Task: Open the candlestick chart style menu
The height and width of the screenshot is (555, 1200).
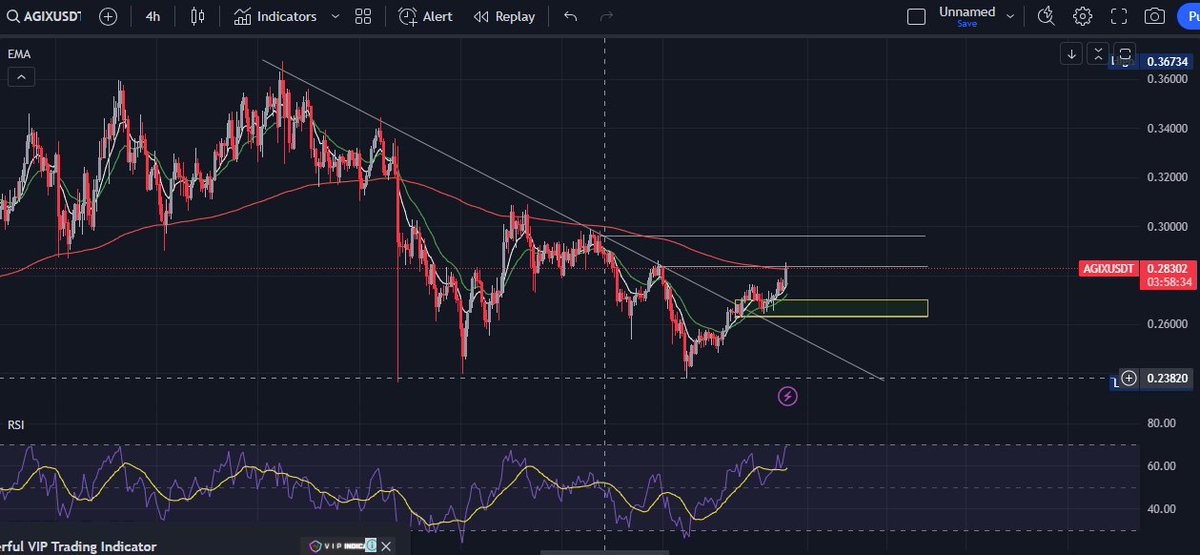Action: [x=198, y=17]
